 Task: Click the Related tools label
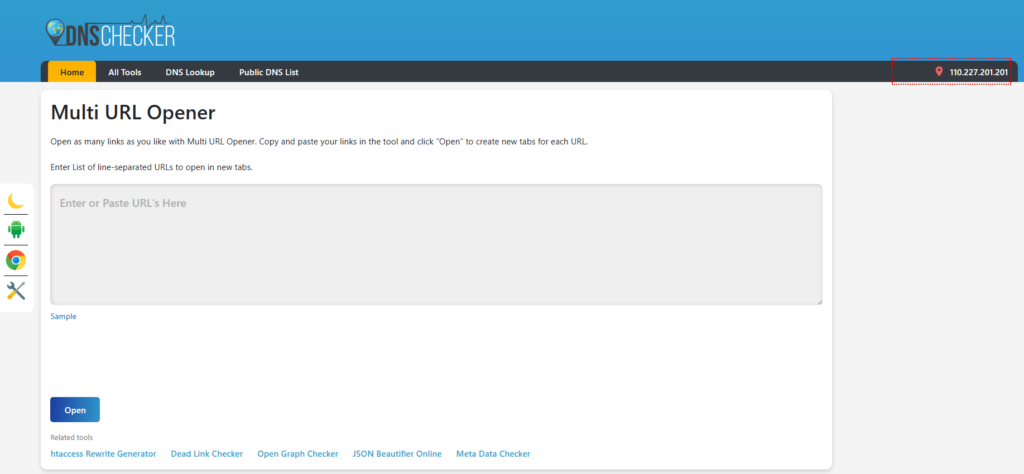71,437
